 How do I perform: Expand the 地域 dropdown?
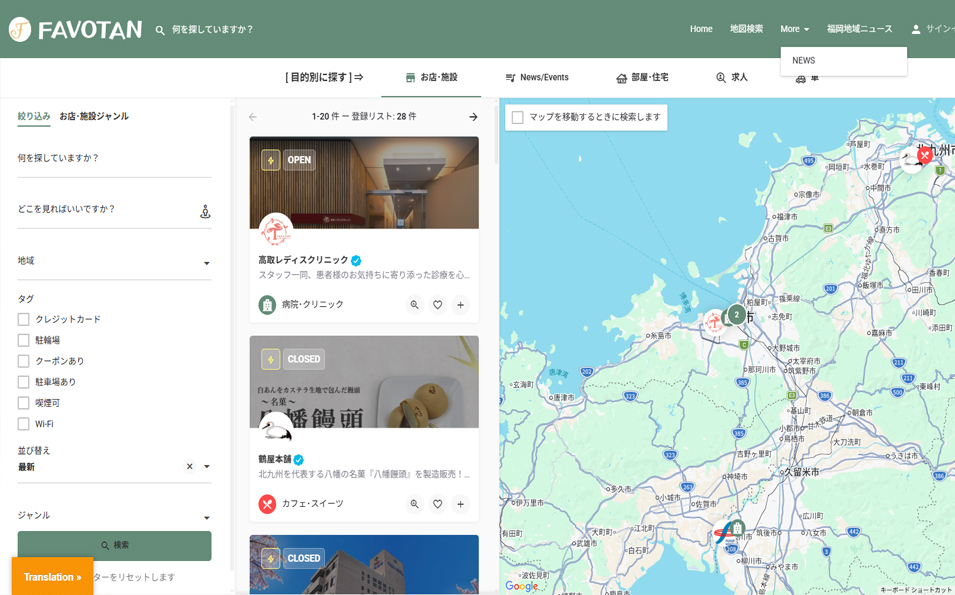[206, 264]
